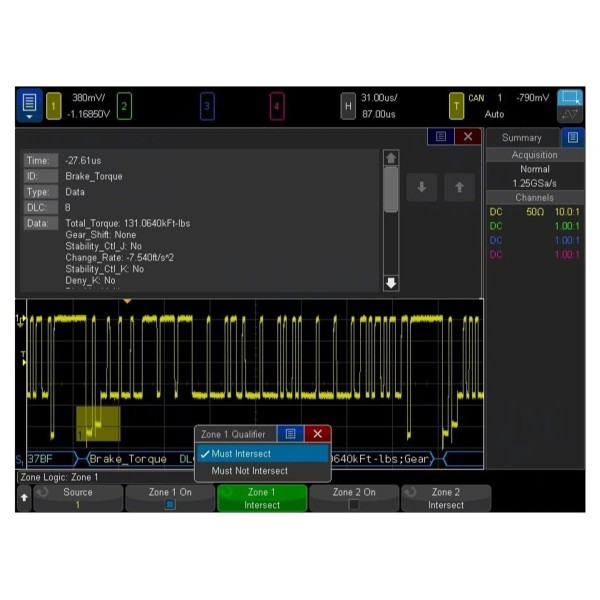Toggle the Zone 1 On checkbox
Viewport: 600px width, 600px height.
point(169,505)
